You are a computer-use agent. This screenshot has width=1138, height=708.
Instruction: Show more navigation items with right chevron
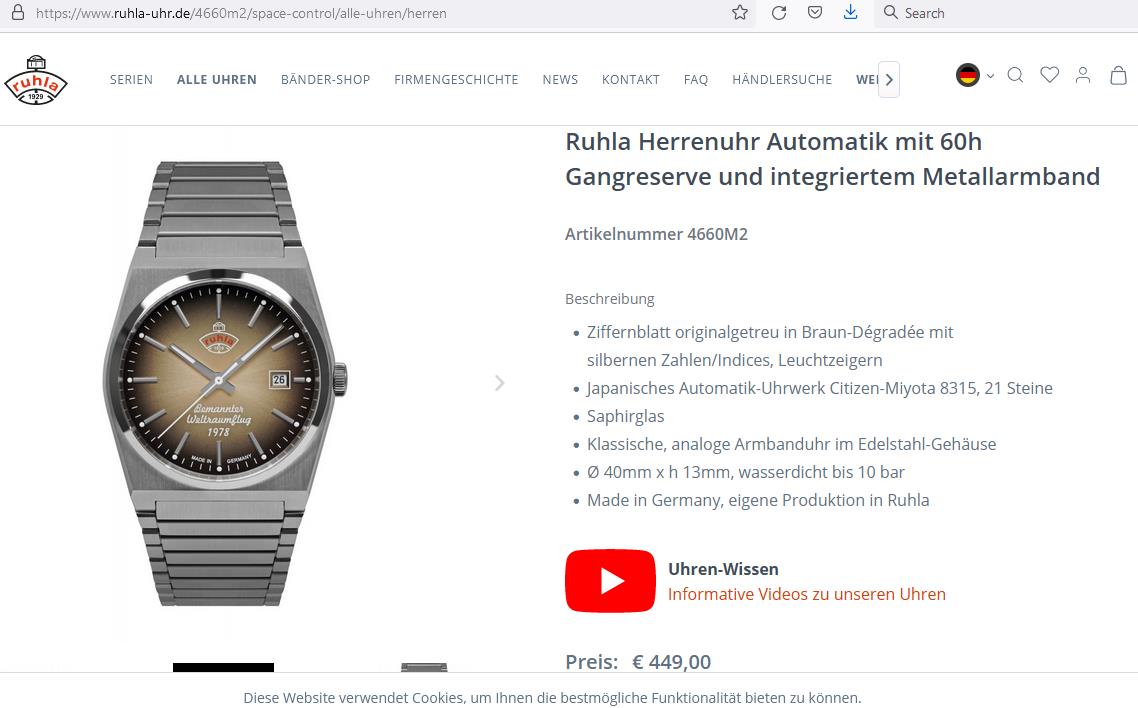(x=889, y=80)
